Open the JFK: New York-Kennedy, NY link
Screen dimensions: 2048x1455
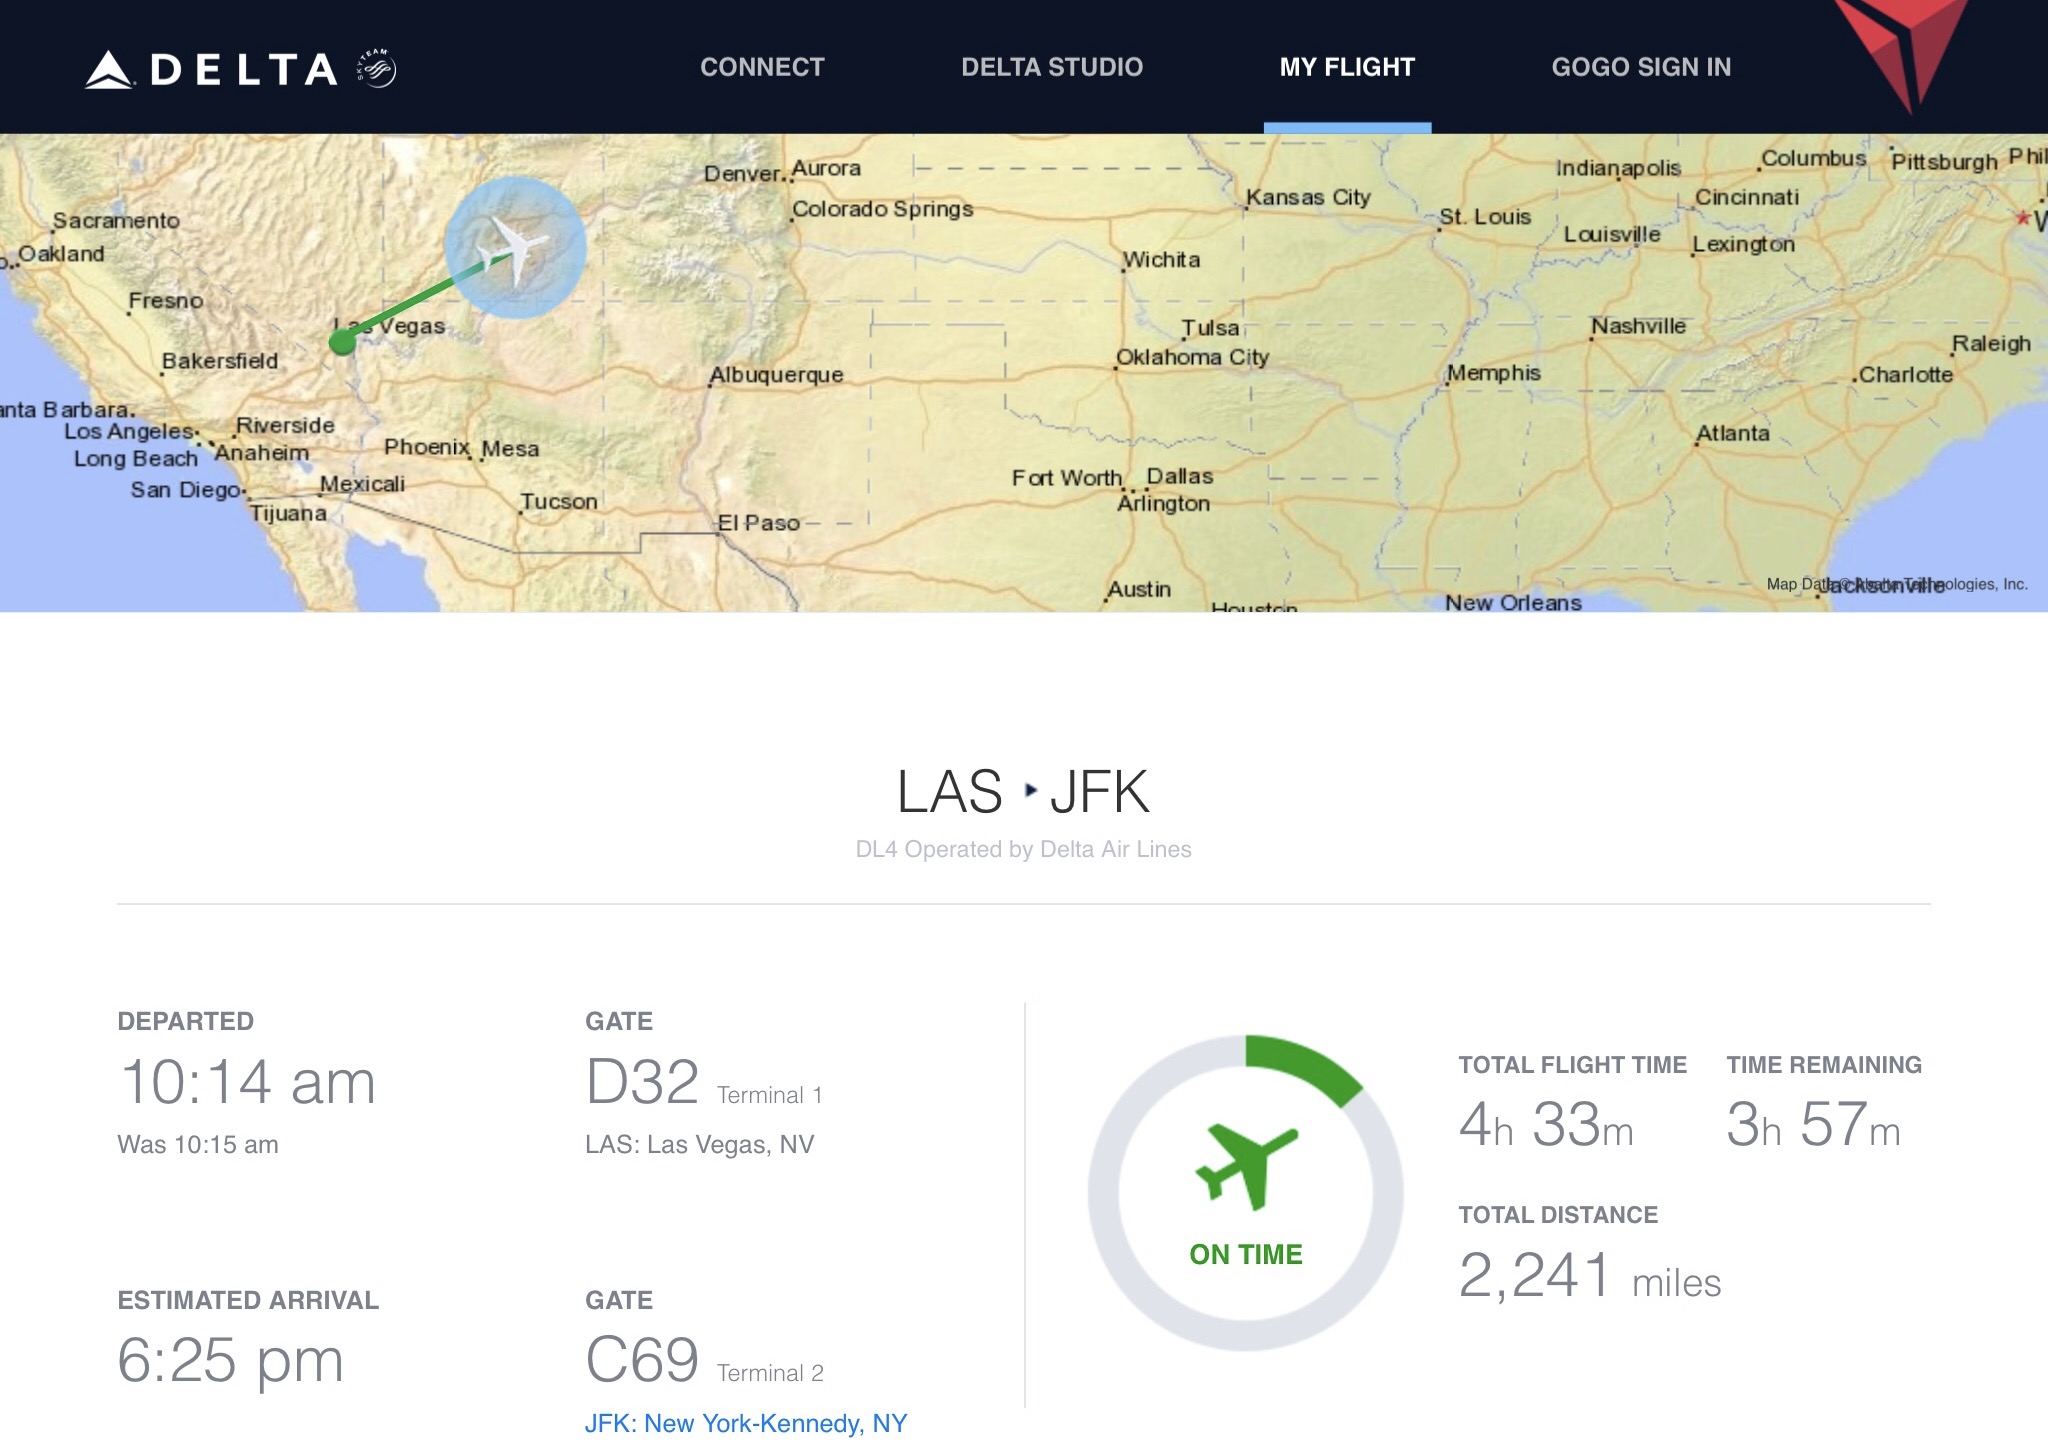click(745, 1423)
